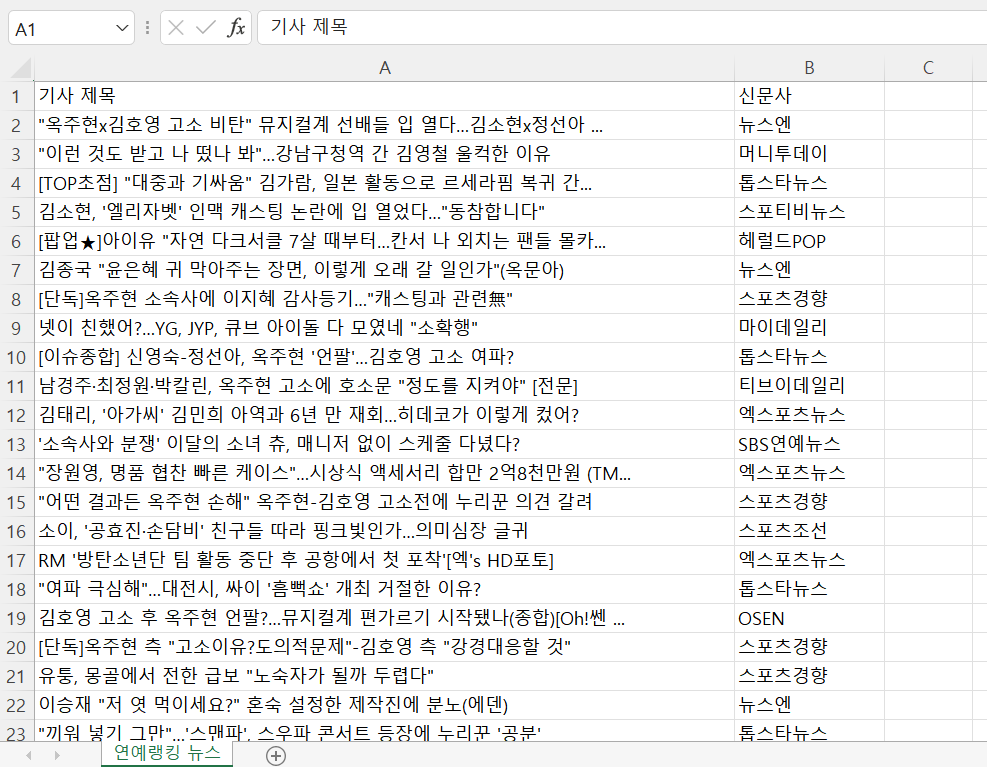The width and height of the screenshot is (987, 767).
Task: Click article cell starting 소이, '공효진·손담비'
Action: pyautogui.click(x=384, y=531)
